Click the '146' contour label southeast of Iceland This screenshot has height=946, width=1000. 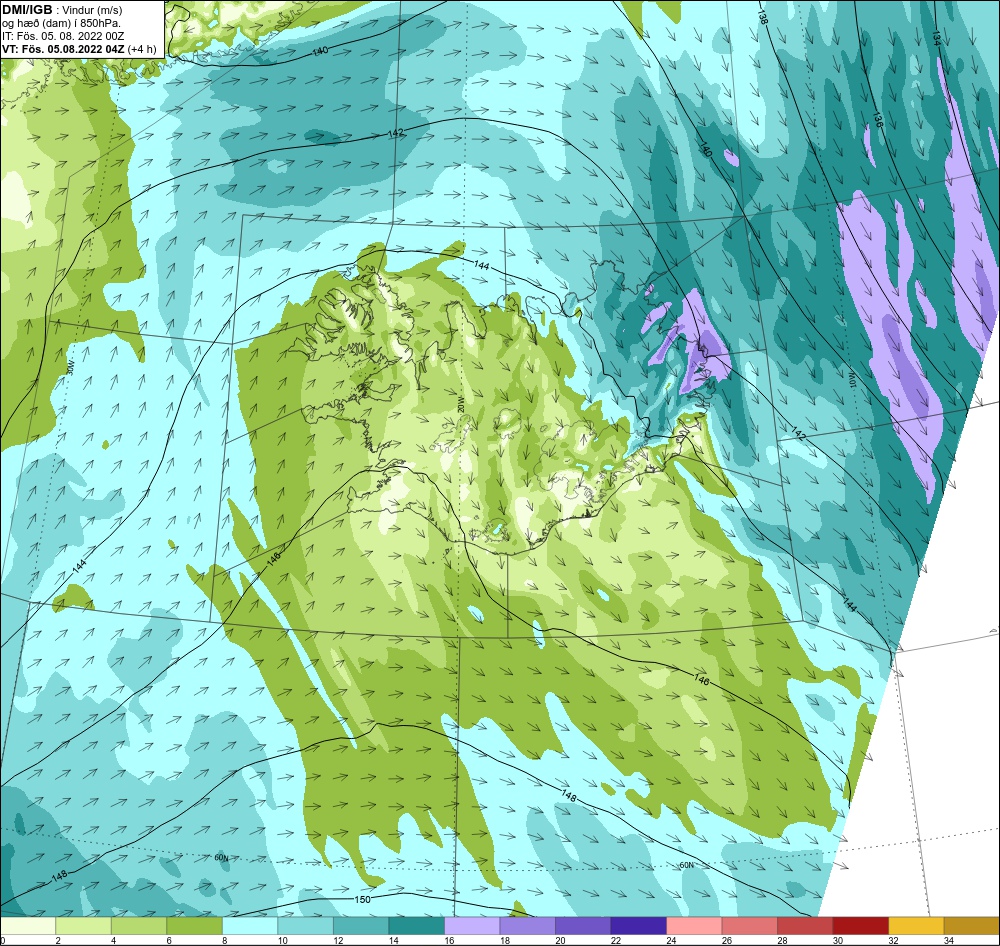[x=701, y=681]
